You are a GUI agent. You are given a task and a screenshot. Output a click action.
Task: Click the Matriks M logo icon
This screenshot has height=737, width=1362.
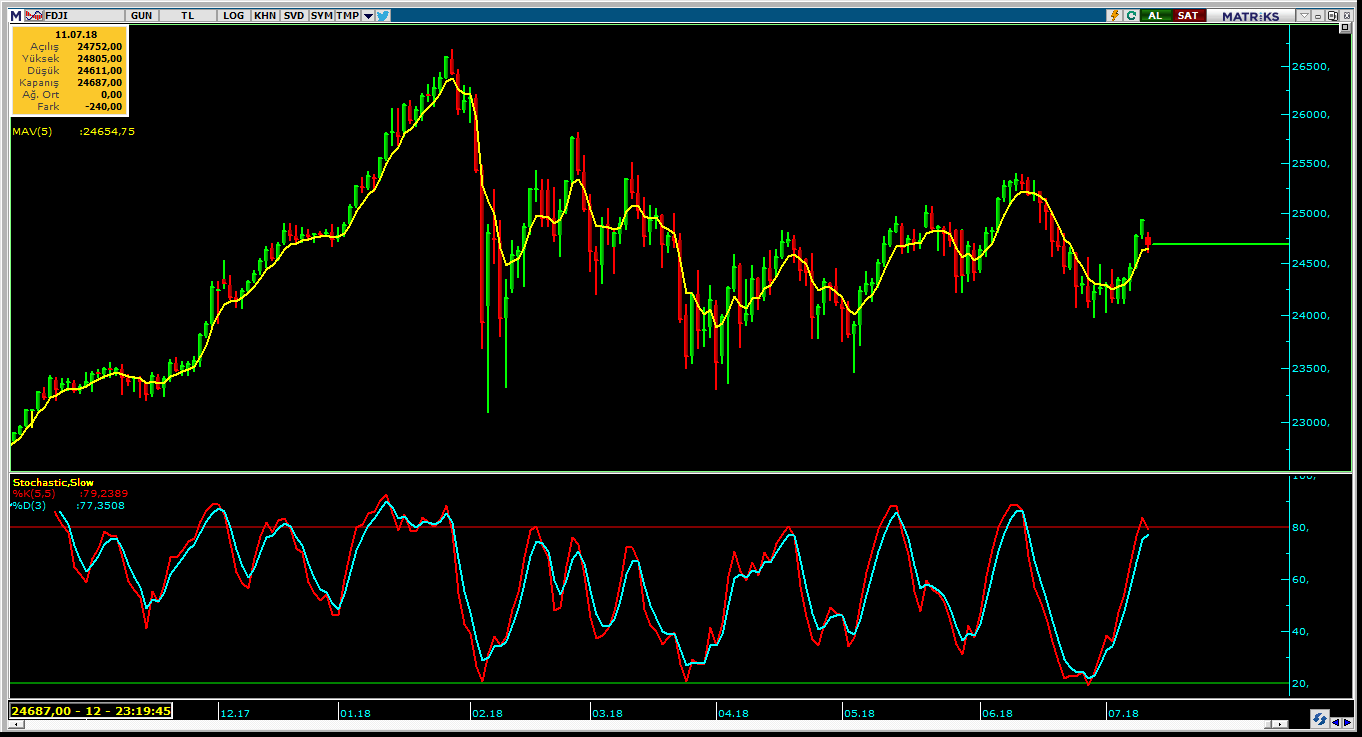click(x=16, y=15)
